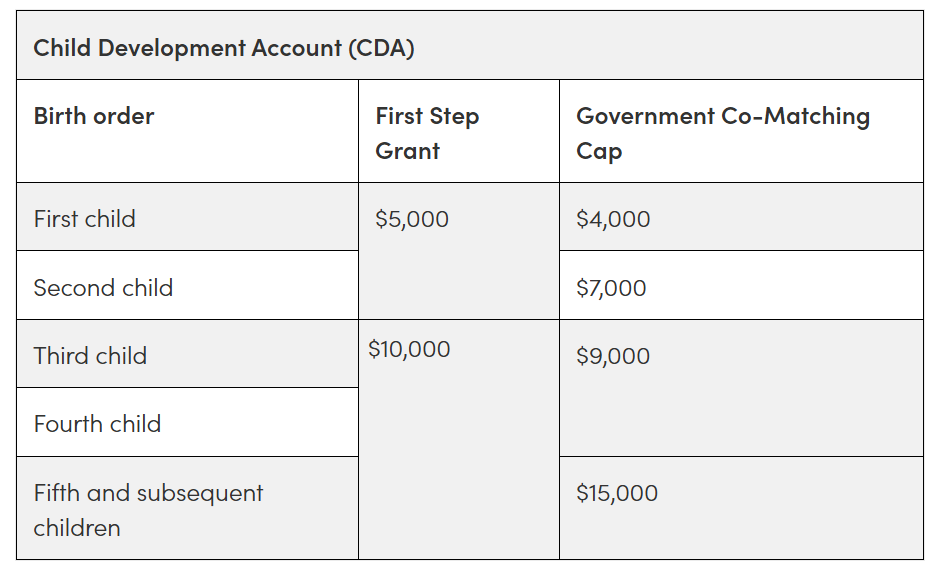
Task: Click the $15,000 co-matching cap value
Action: [x=617, y=493]
